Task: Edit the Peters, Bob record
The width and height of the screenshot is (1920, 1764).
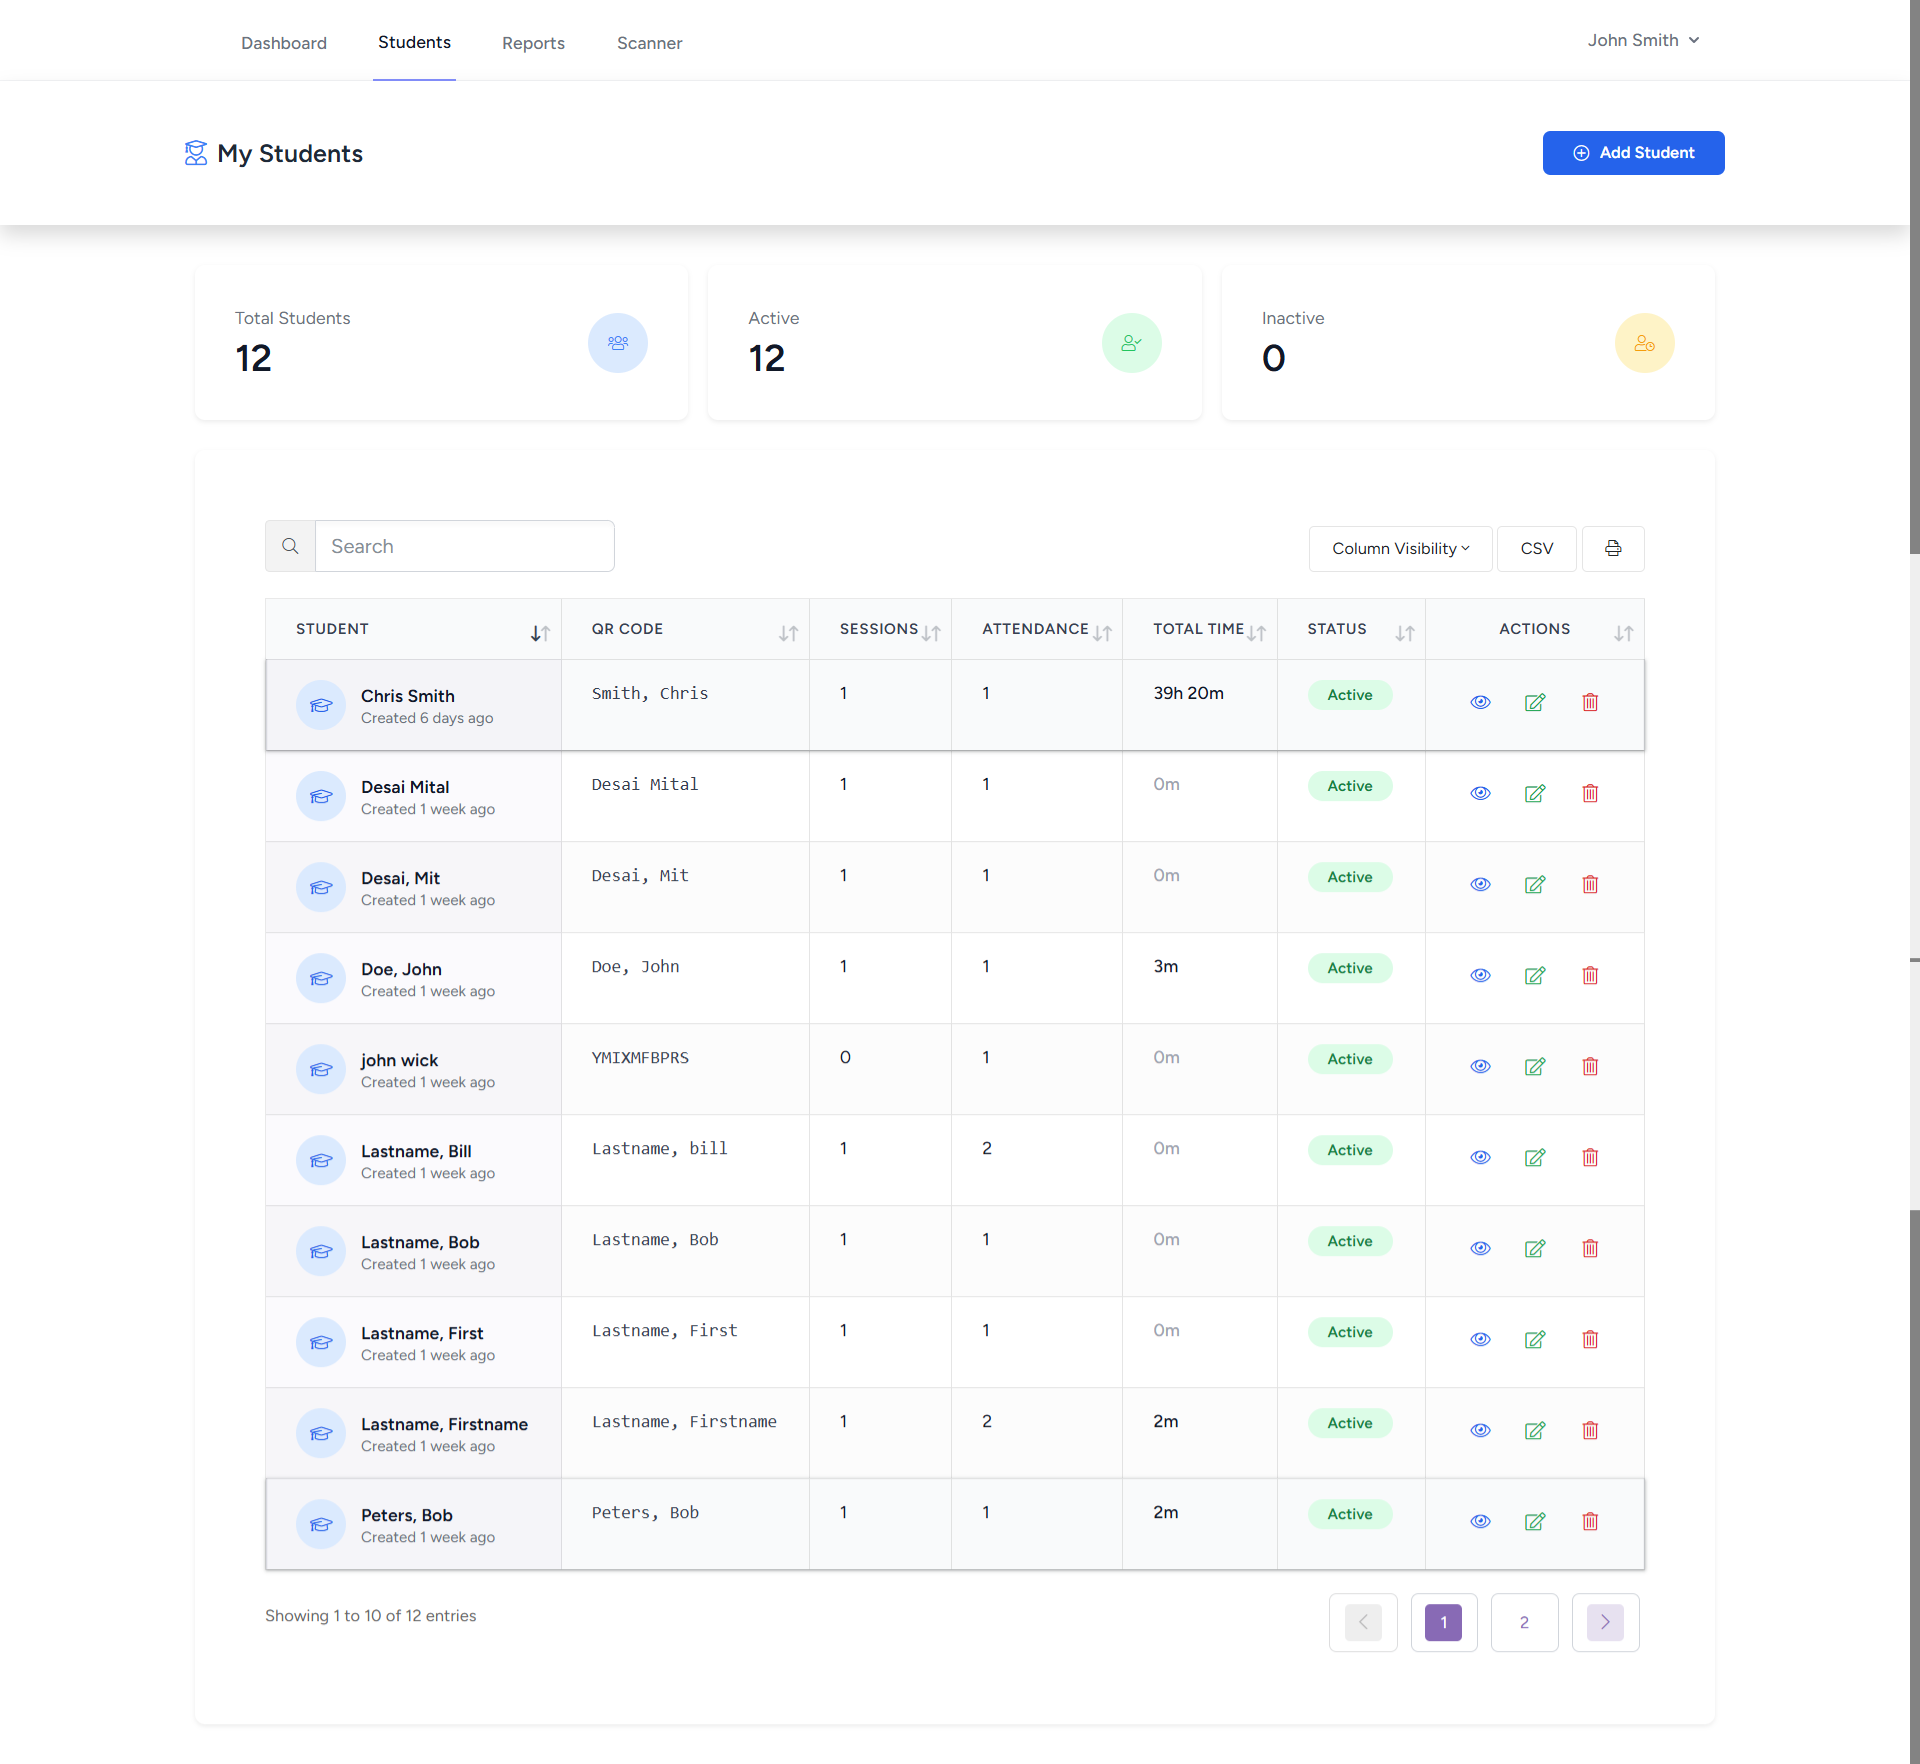Action: (x=1535, y=1522)
